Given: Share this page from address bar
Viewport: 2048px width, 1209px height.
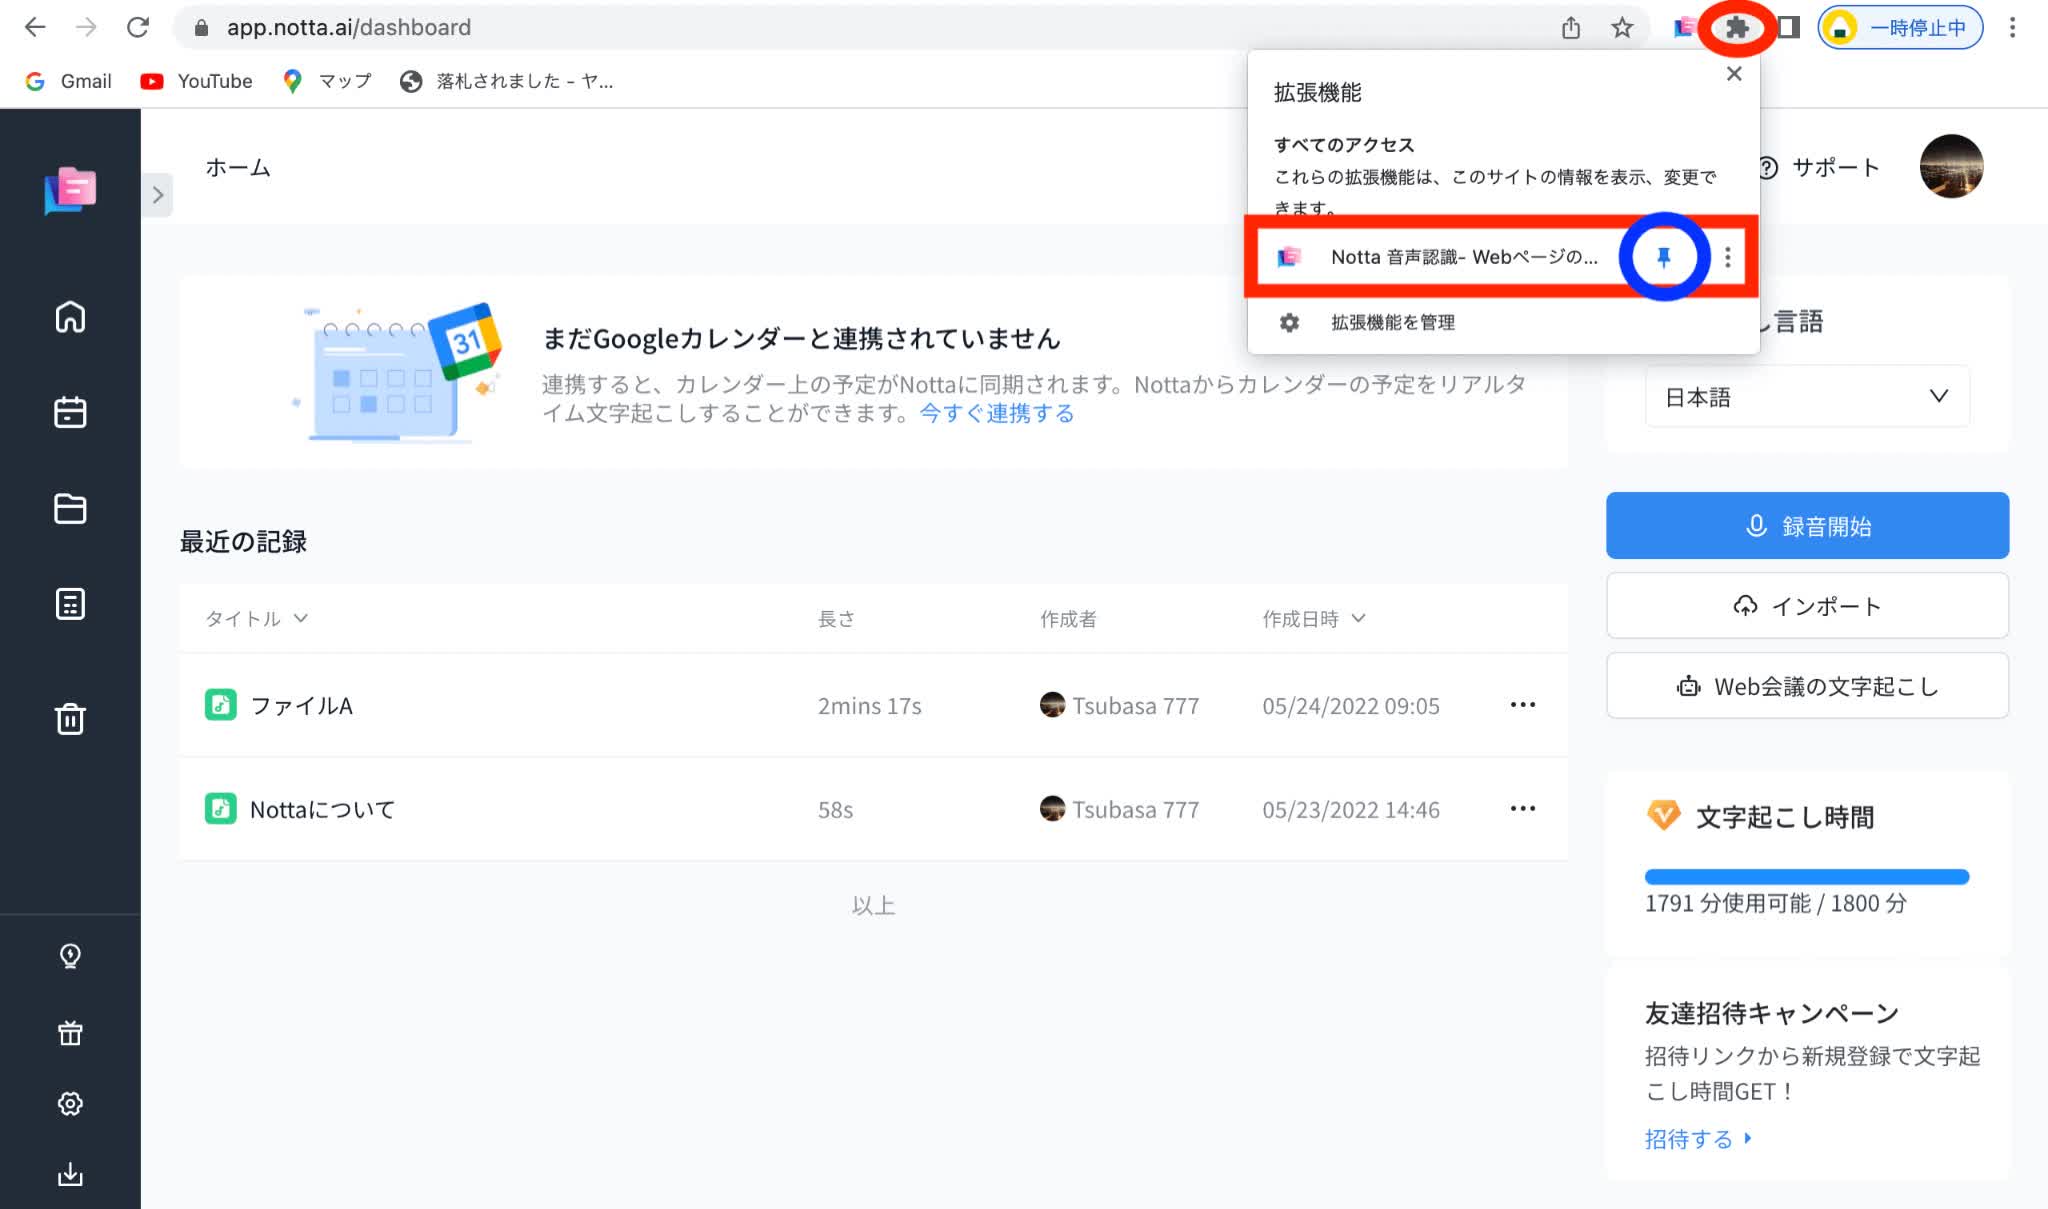Looking at the screenshot, I should (x=1571, y=27).
